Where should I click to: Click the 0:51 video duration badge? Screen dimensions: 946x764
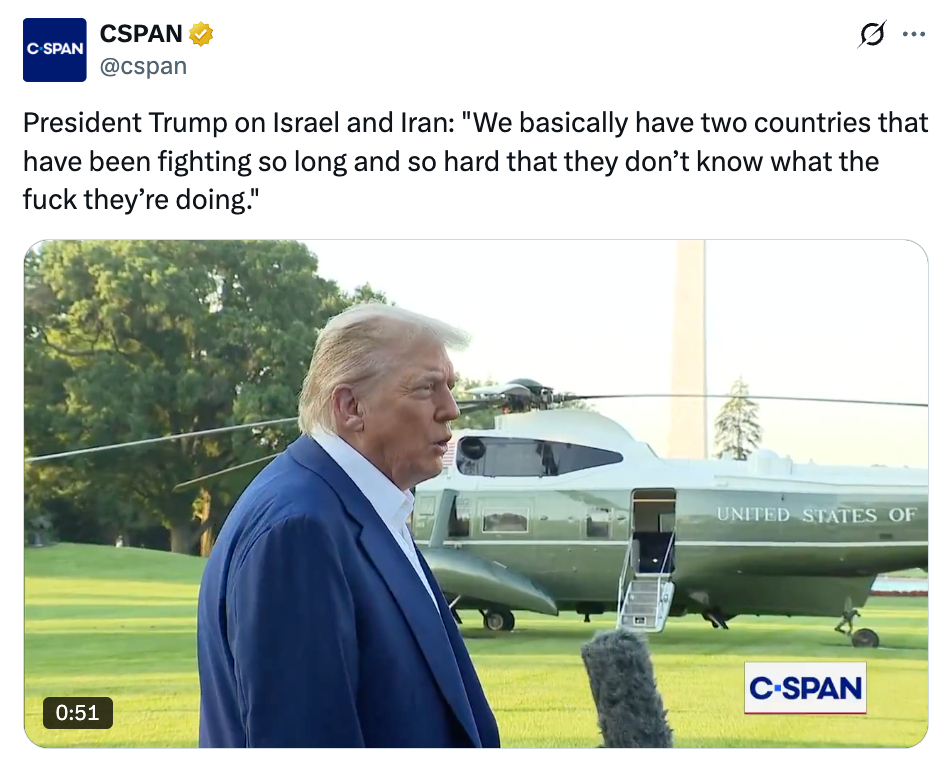pyautogui.click(x=78, y=713)
